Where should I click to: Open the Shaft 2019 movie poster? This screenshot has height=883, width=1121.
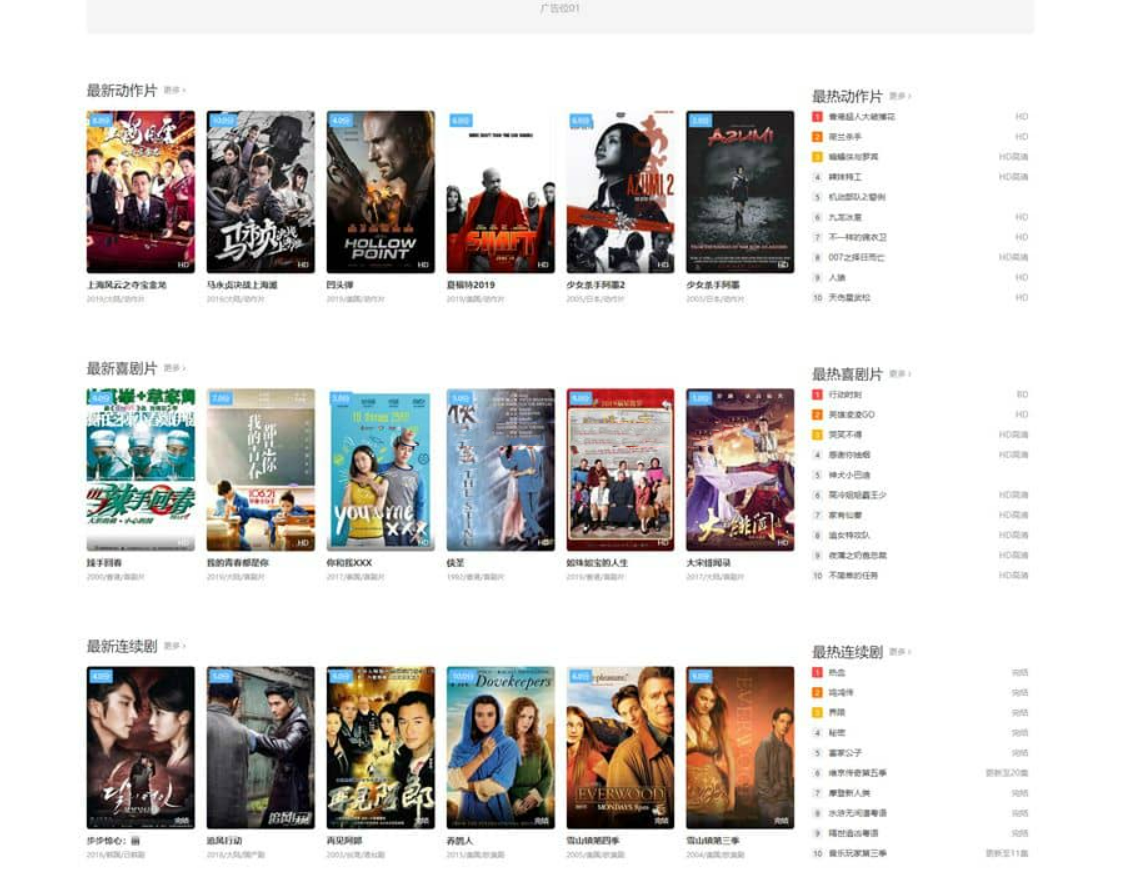click(500, 192)
